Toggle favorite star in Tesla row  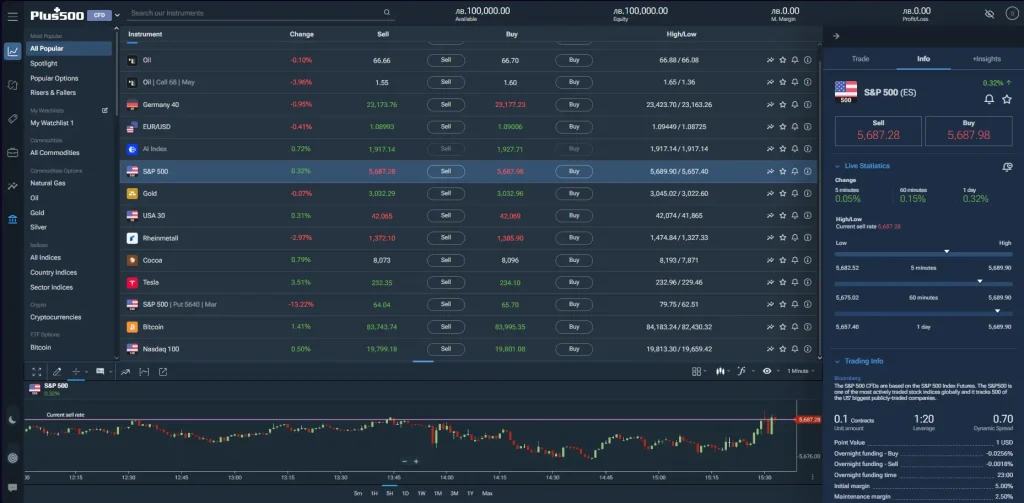click(782, 283)
